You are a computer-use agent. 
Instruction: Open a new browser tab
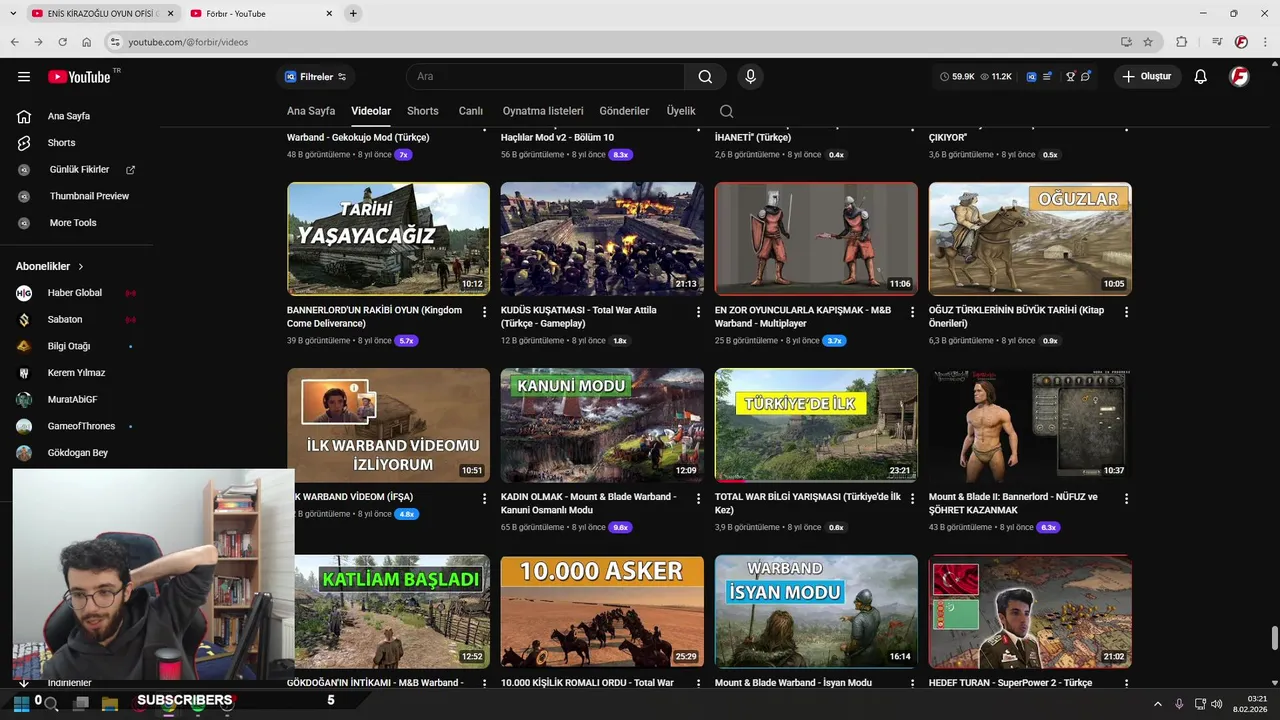(x=353, y=13)
